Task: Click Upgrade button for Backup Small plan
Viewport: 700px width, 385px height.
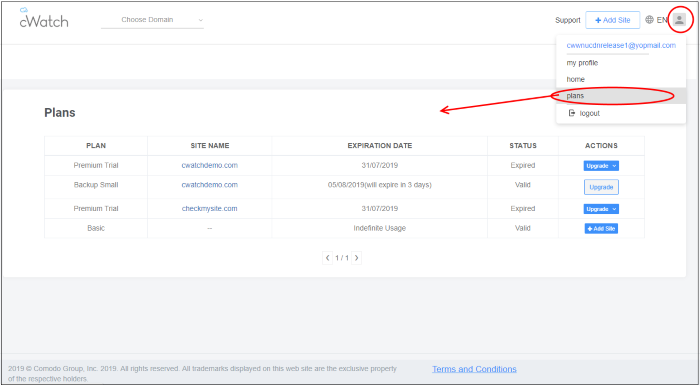Action: tap(601, 187)
